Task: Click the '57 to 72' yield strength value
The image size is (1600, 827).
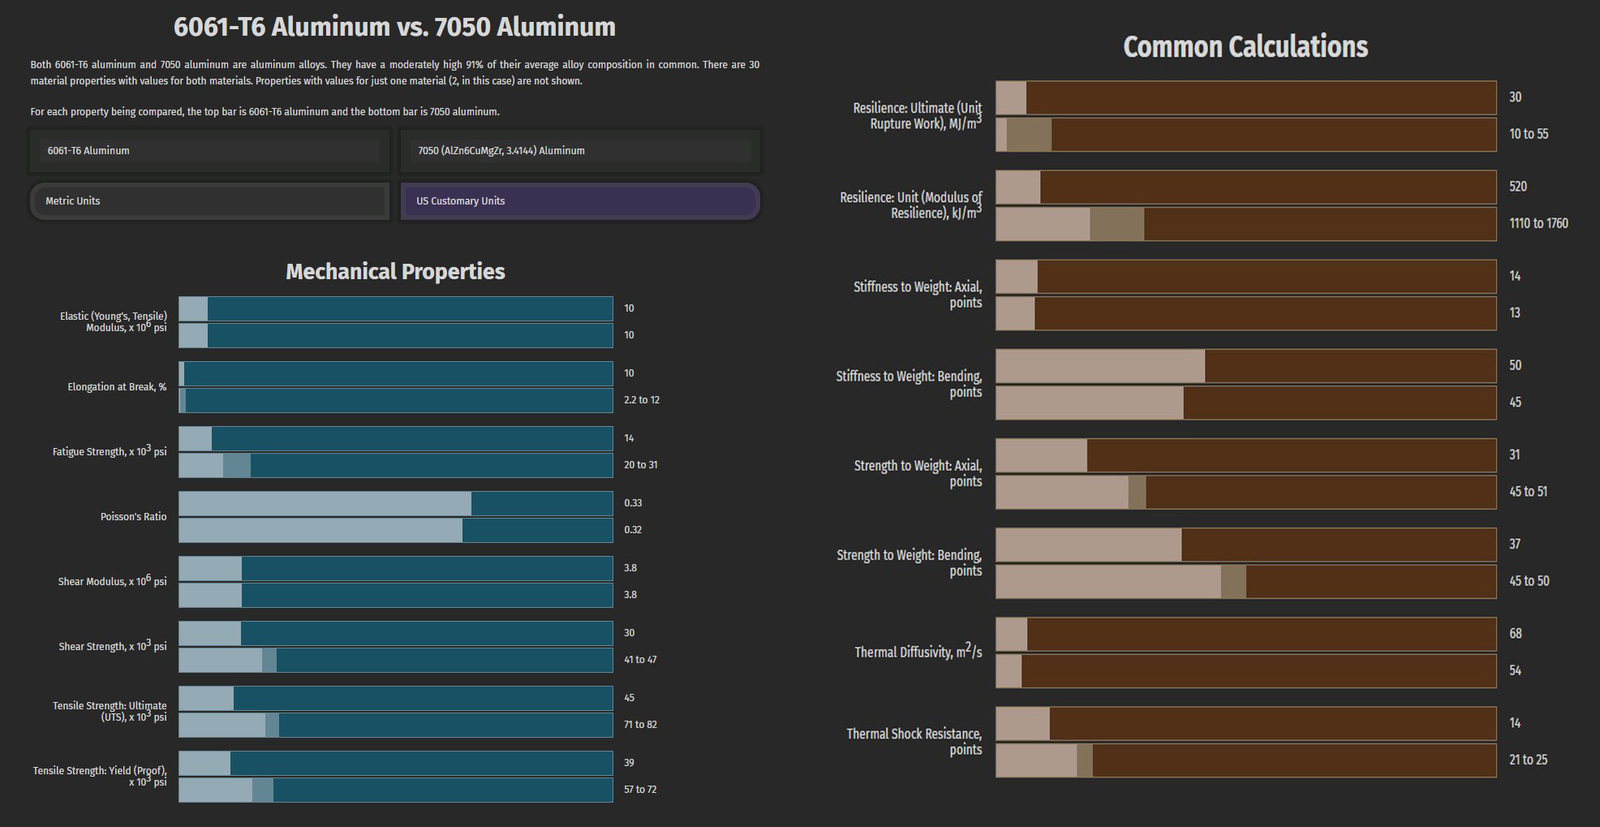Action: pos(641,790)
